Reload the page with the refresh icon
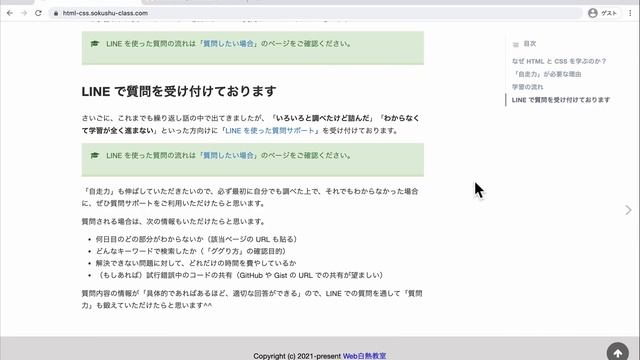Viewport: 640px width, 360px height. click(38, 13)
